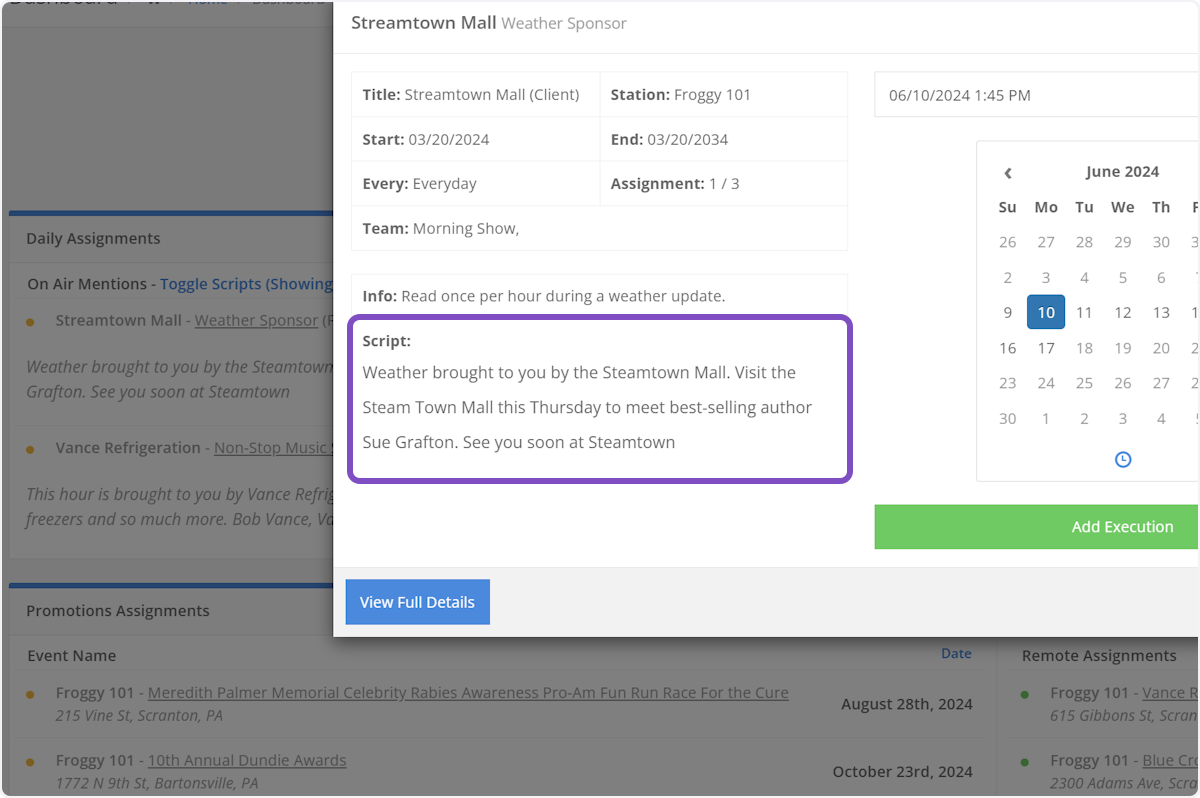Sort promotions by the Date column header

956,653
